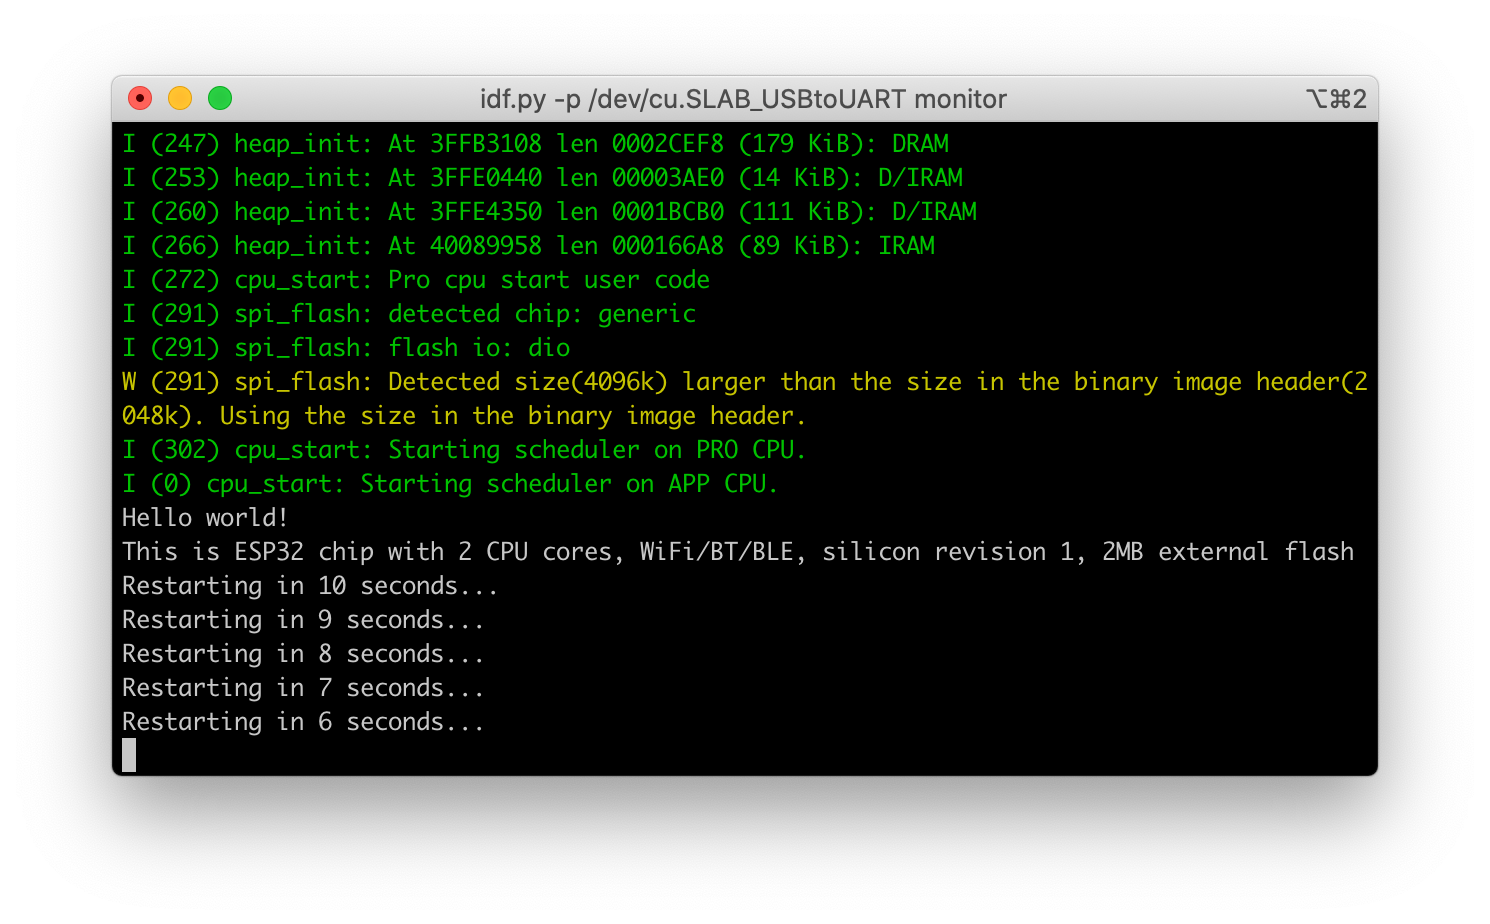The width and height of the screenshot is (1490, 924).
Task: Click the ⌥⌘2 window shortcut indicator
Action: click(1335, 99)
